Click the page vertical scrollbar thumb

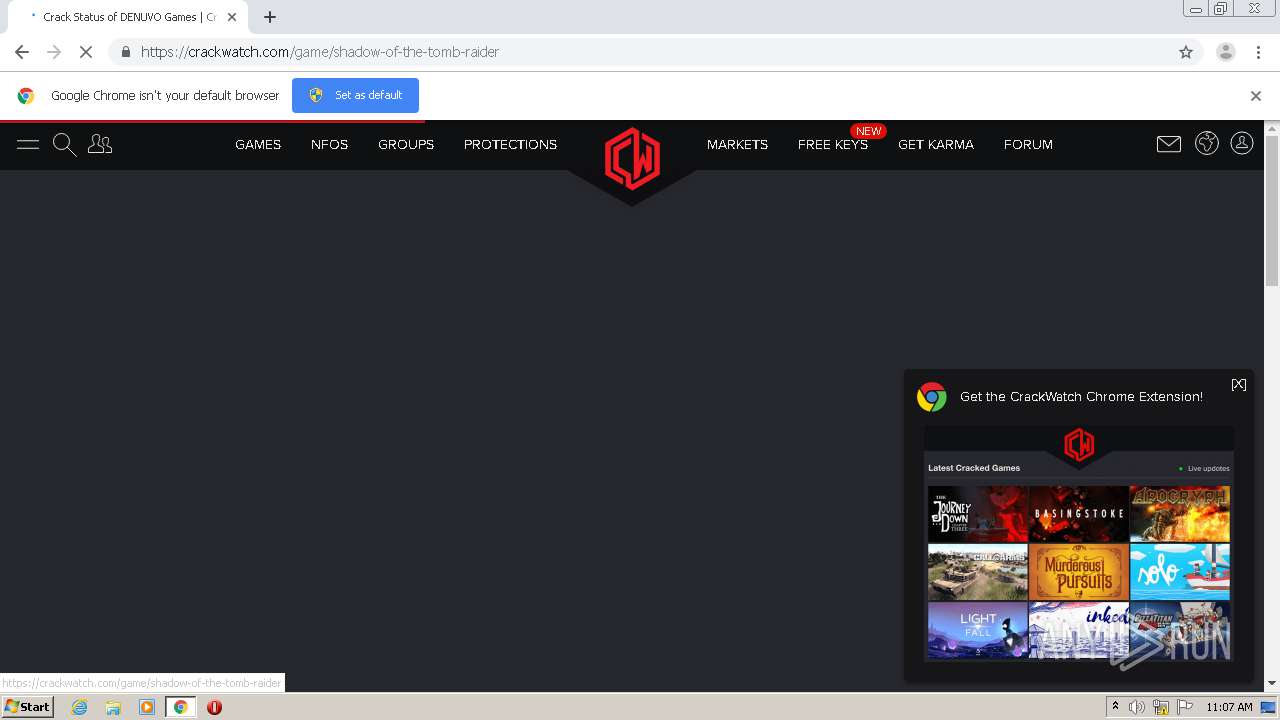coord(1272,210)
